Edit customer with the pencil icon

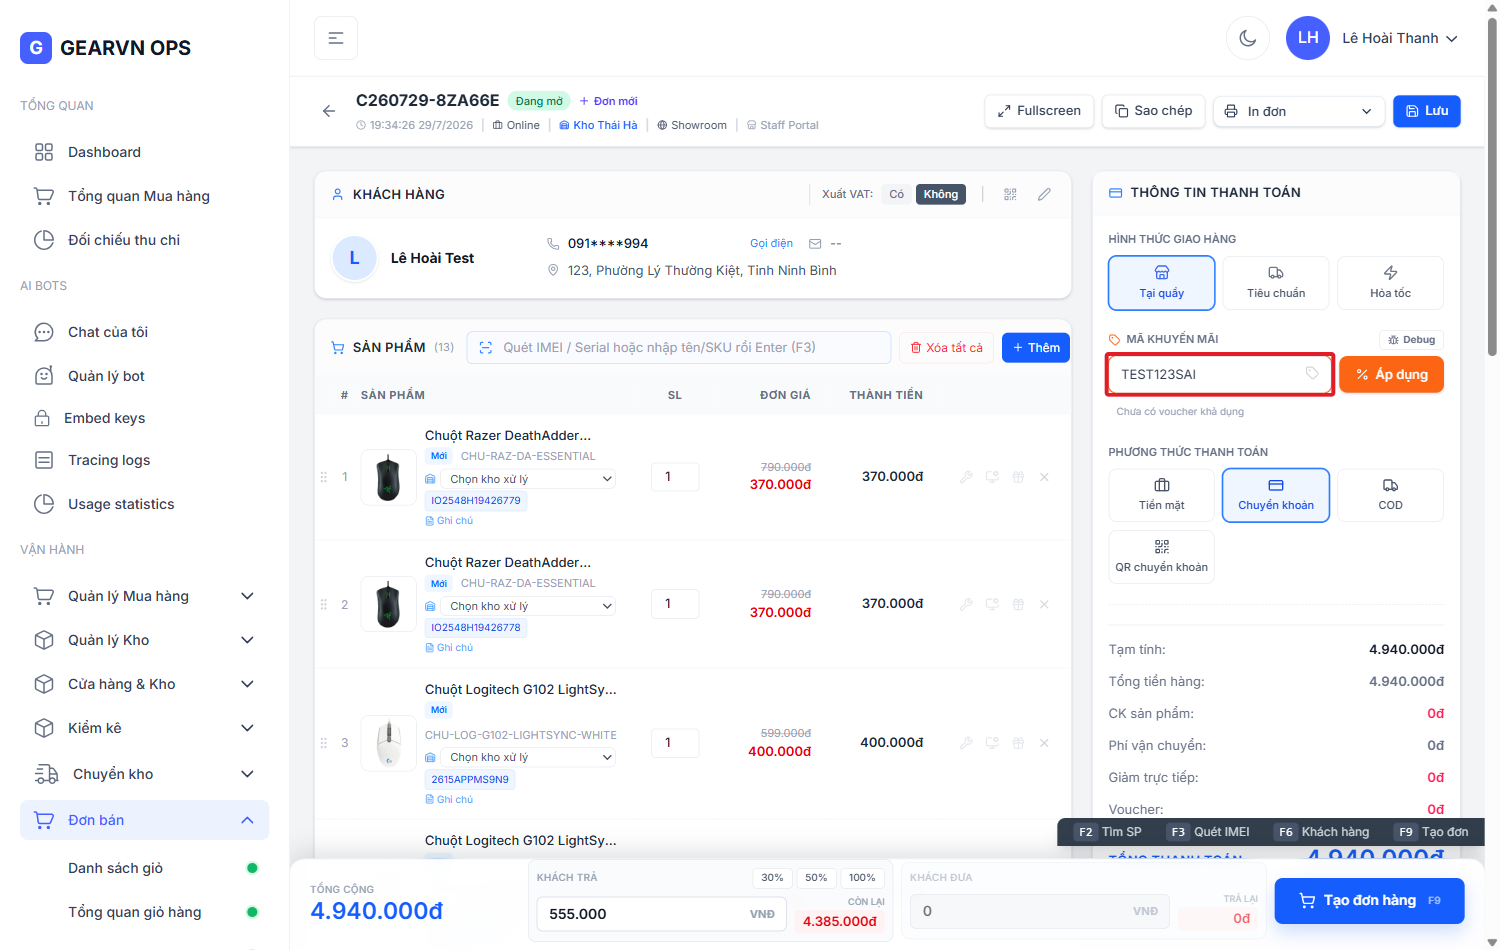click(1044, 194)
